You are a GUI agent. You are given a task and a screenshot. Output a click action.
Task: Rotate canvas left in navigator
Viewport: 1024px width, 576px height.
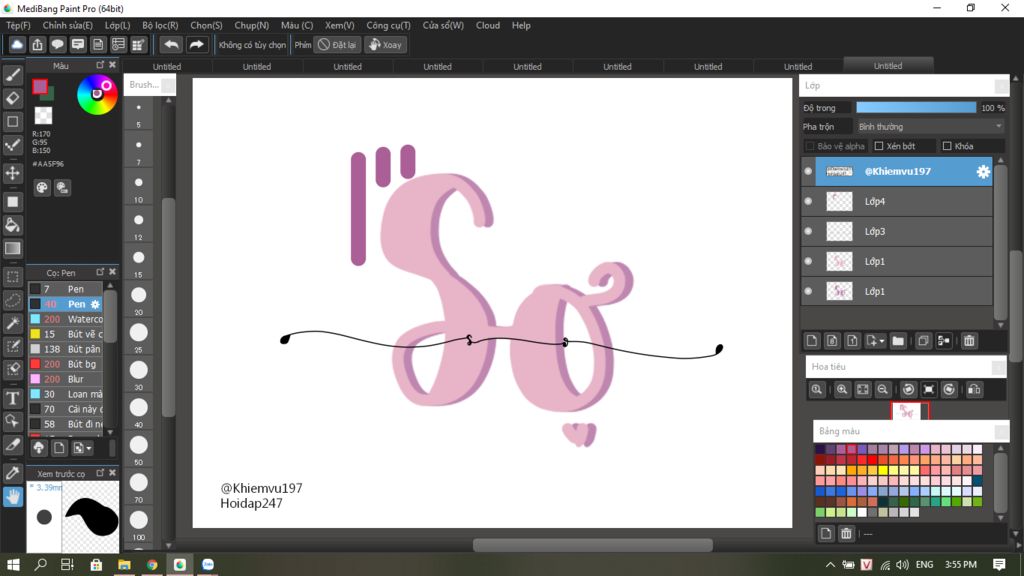coord(908,390)
